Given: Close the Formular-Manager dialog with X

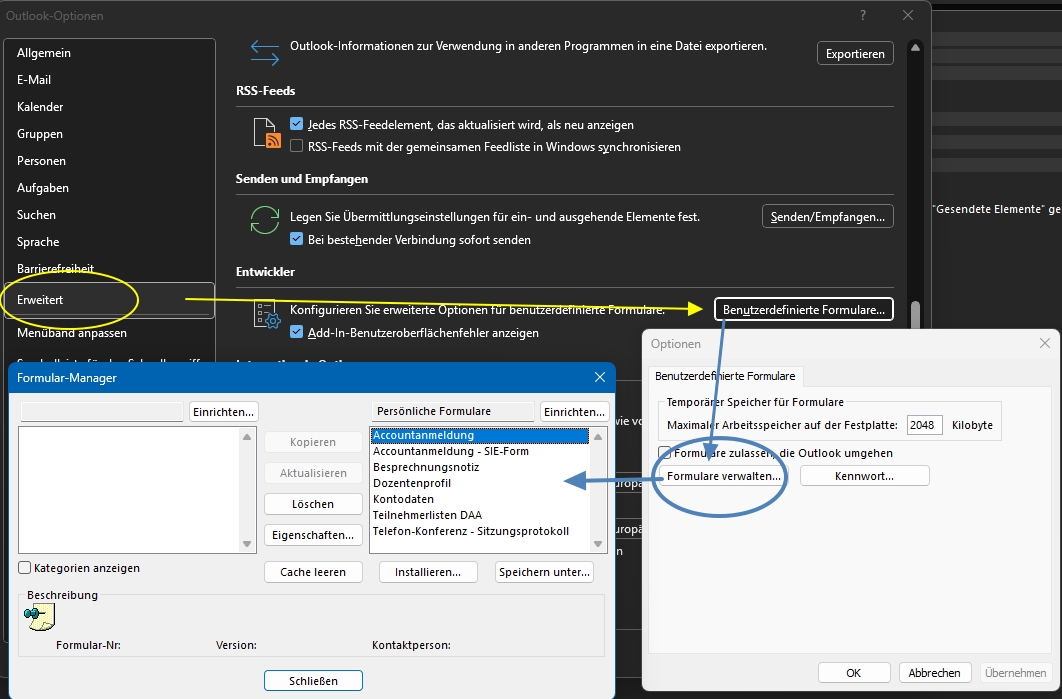Looking at the screenshot, I should pyautogui.click(x=599, y=377).
